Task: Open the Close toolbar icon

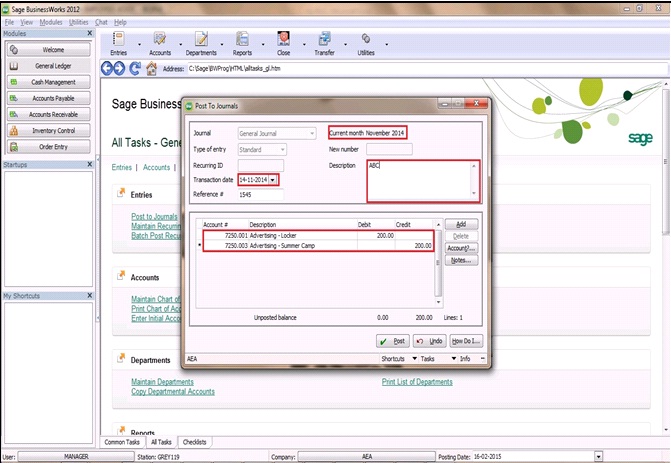Action: coord(283,44)
